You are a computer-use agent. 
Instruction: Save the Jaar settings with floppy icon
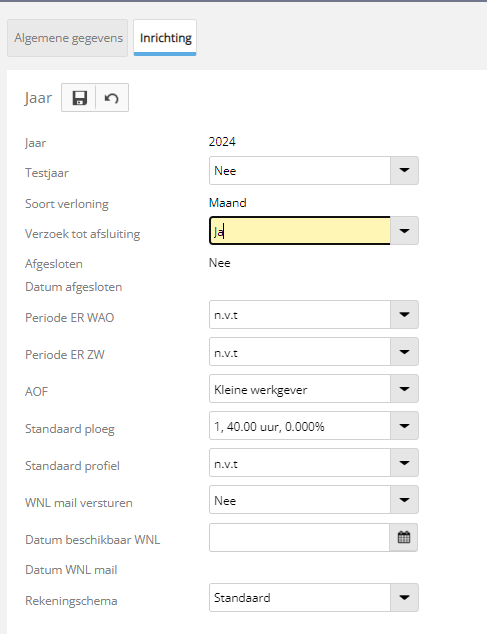pyautogui.click(x=79, y=98)
